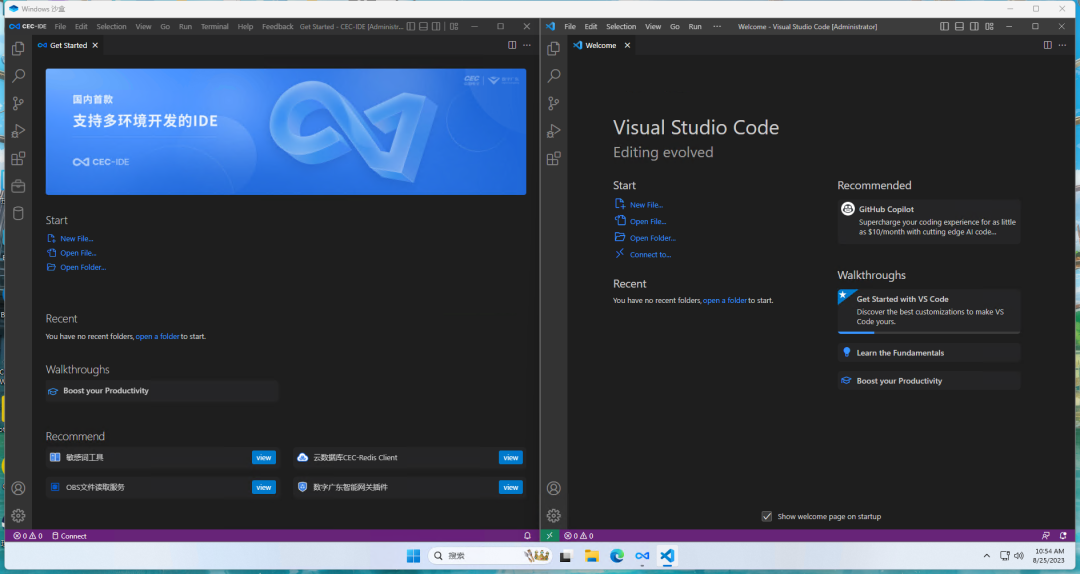Toggle panel in VS Code title bar

pyautogui.click(x=959, y=26)
